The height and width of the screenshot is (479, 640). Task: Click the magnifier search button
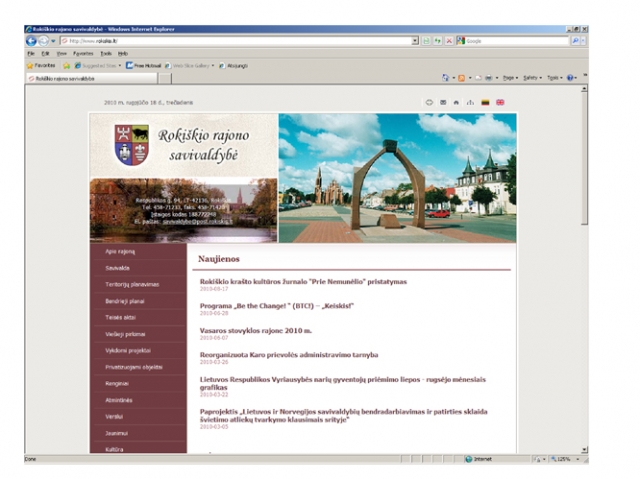(575, 41)
